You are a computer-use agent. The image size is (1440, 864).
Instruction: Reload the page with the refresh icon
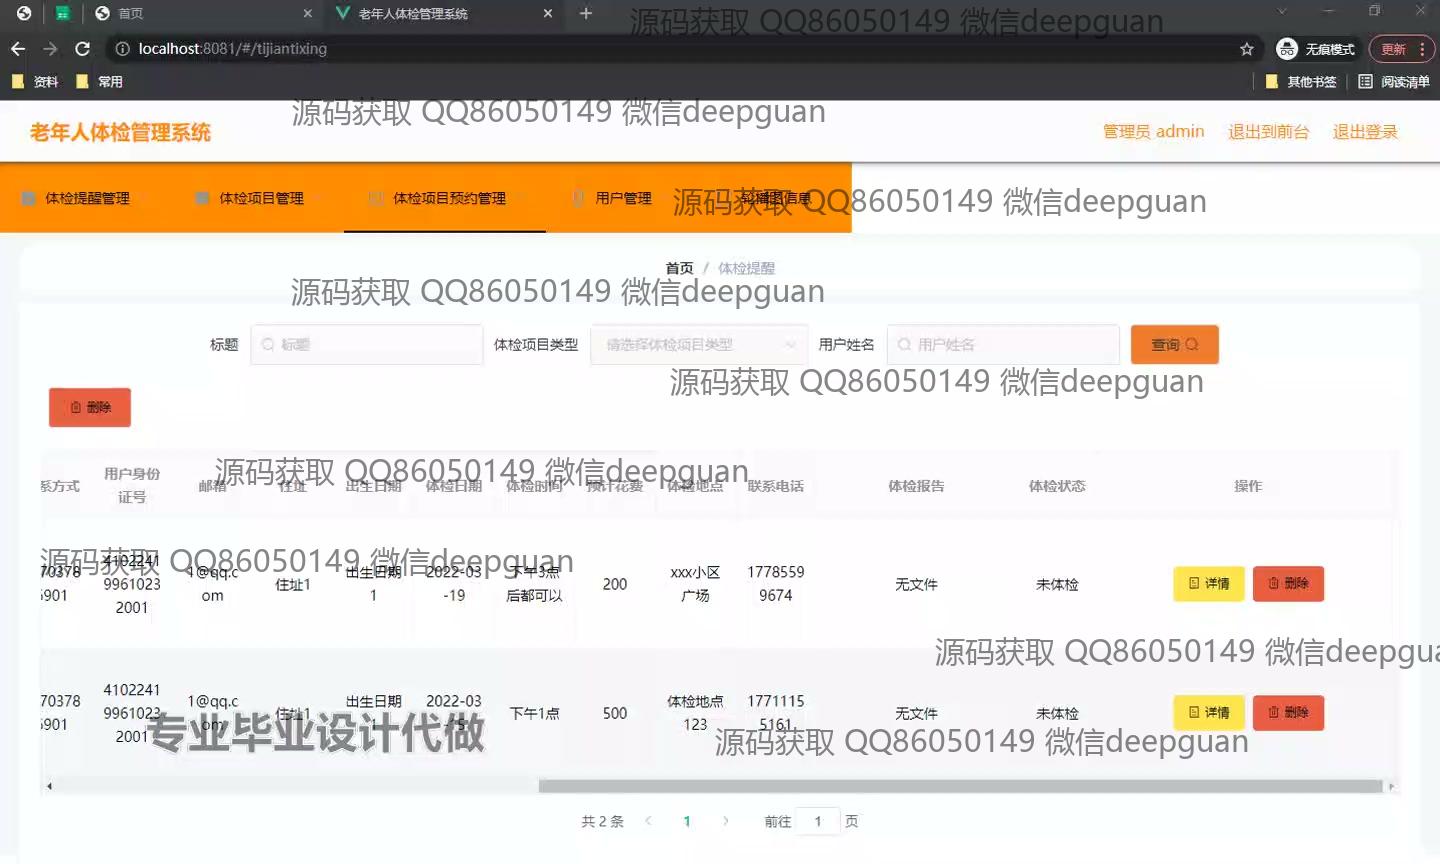point(83,49)
